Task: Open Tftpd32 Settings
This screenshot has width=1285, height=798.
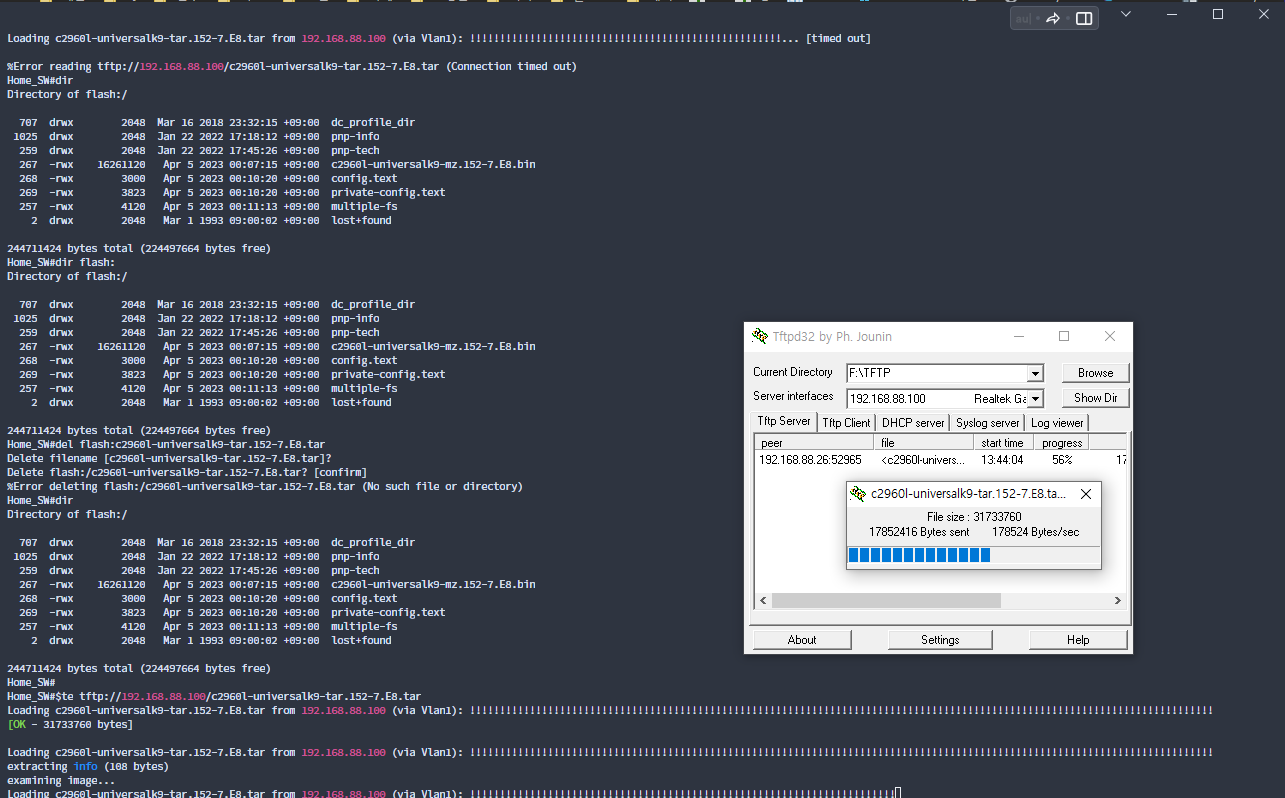Action: 940,640
